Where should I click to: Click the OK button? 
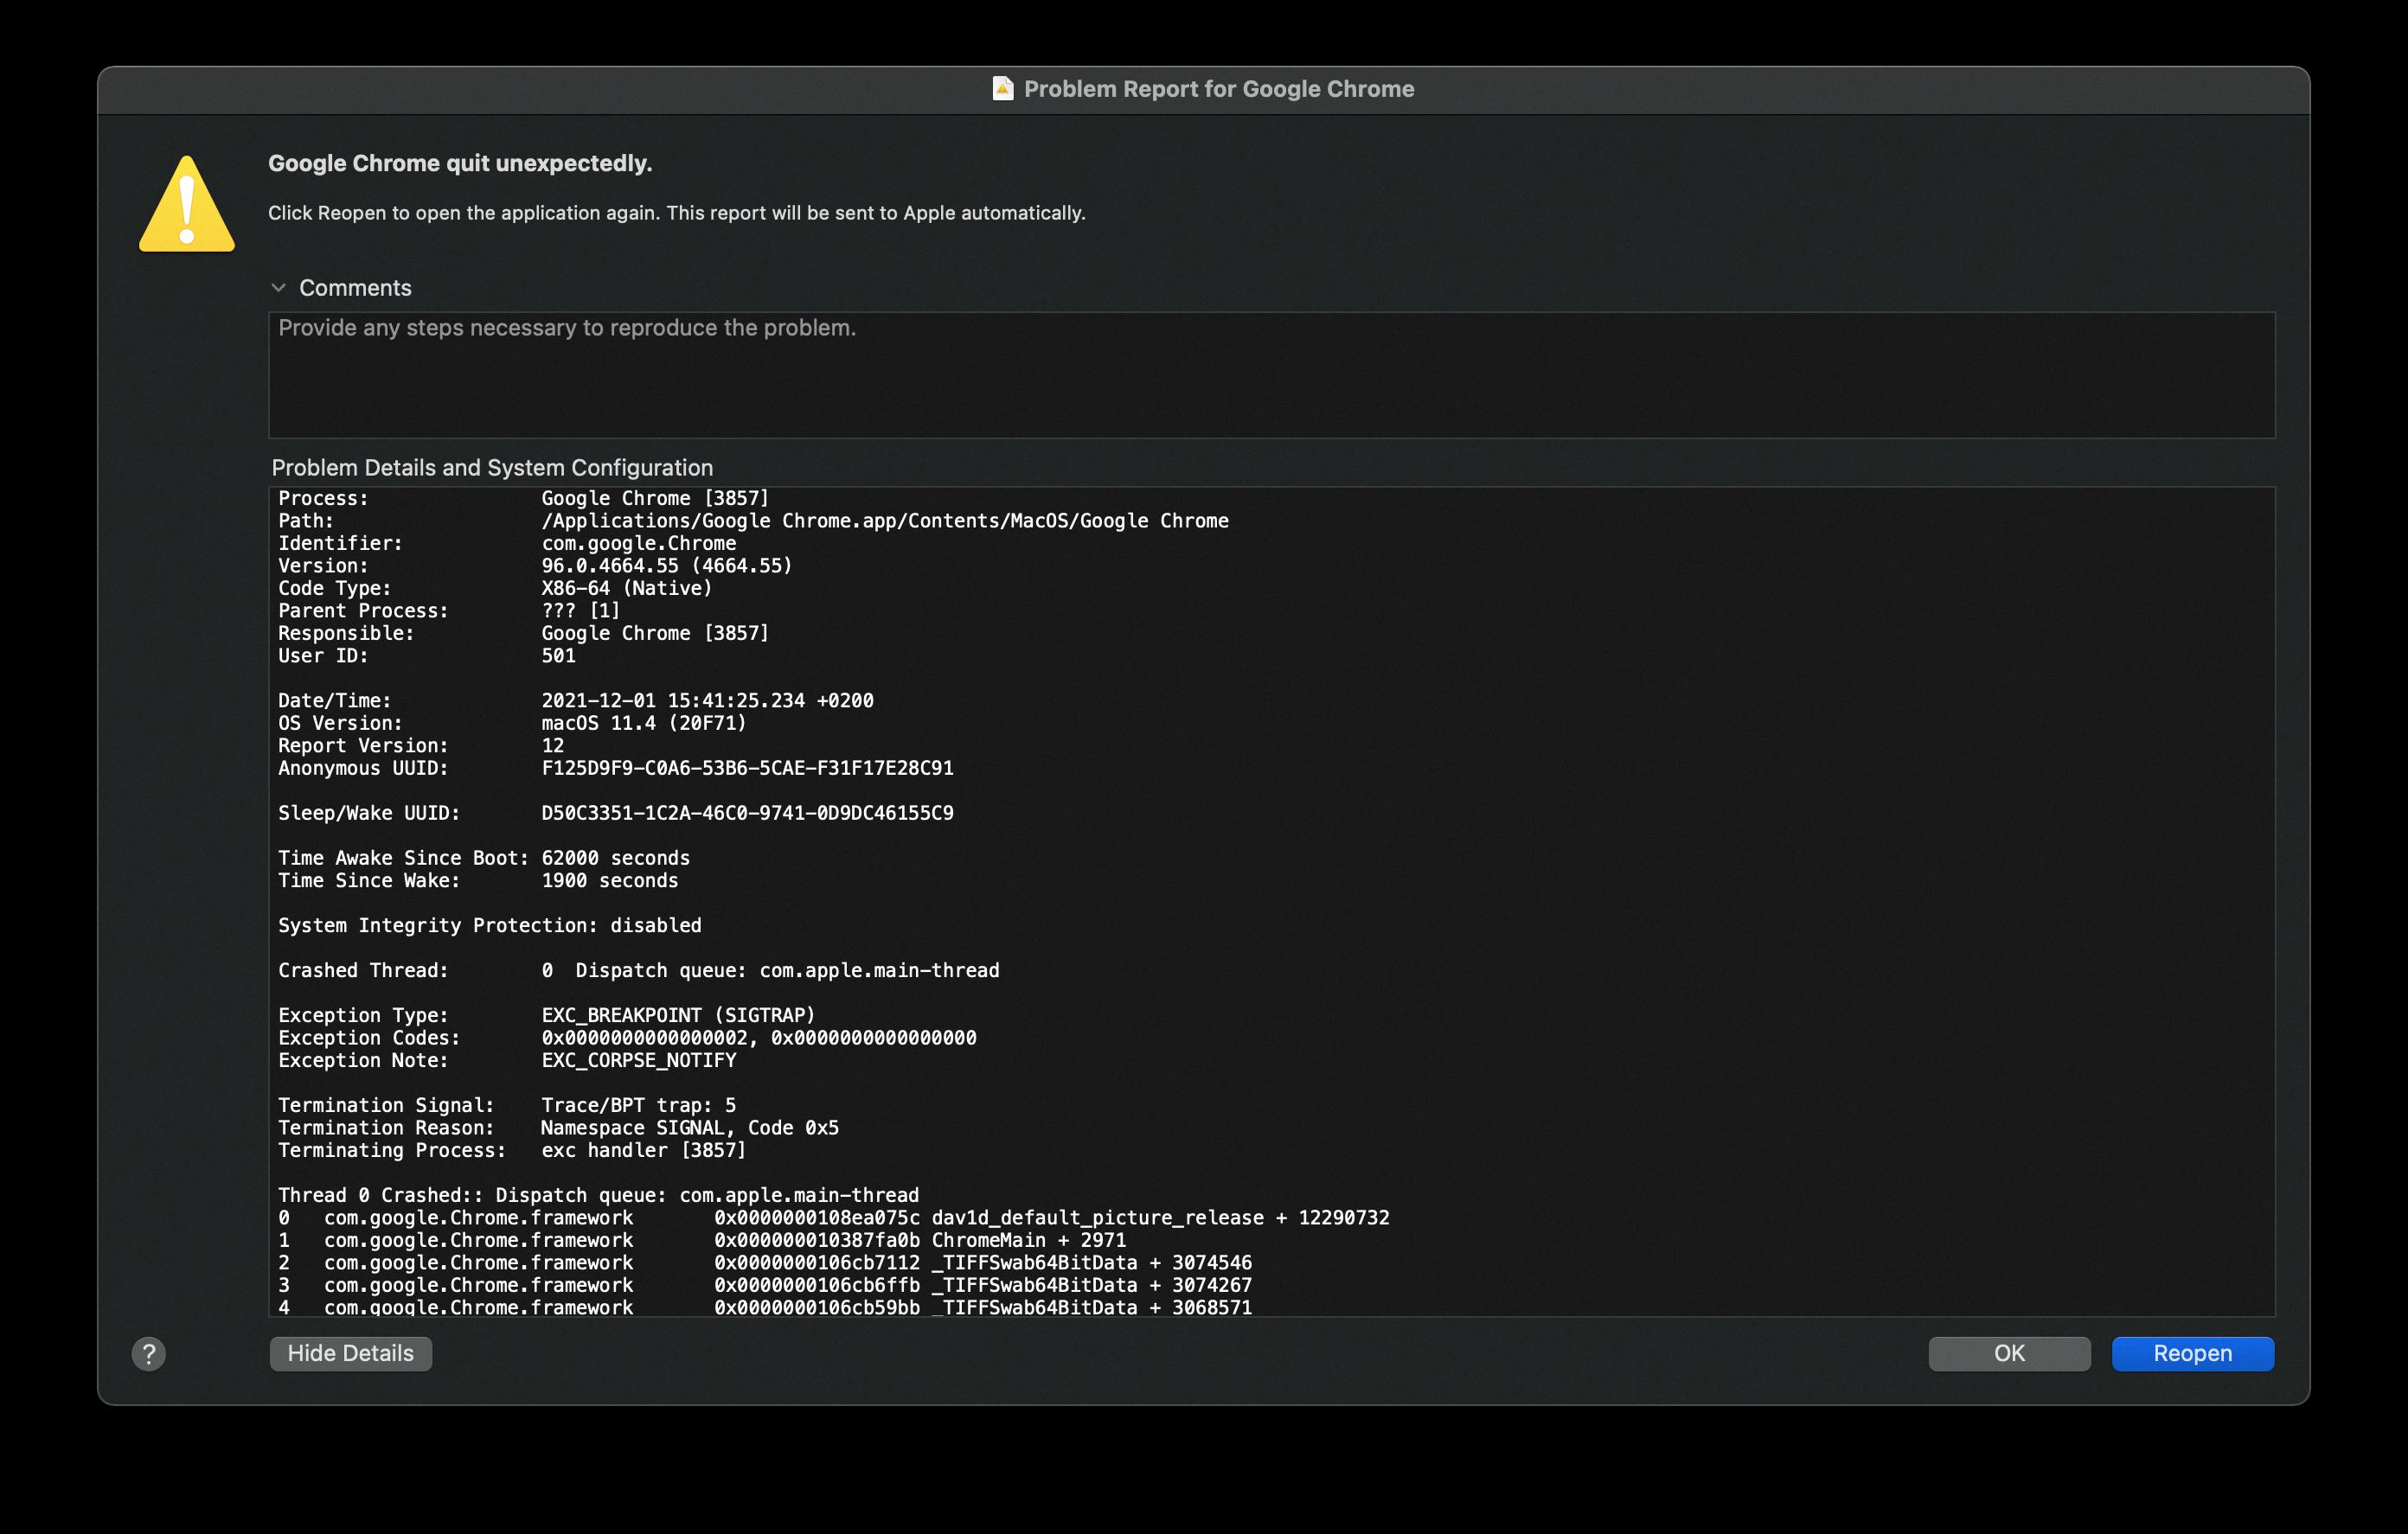pos(2009,1353)
